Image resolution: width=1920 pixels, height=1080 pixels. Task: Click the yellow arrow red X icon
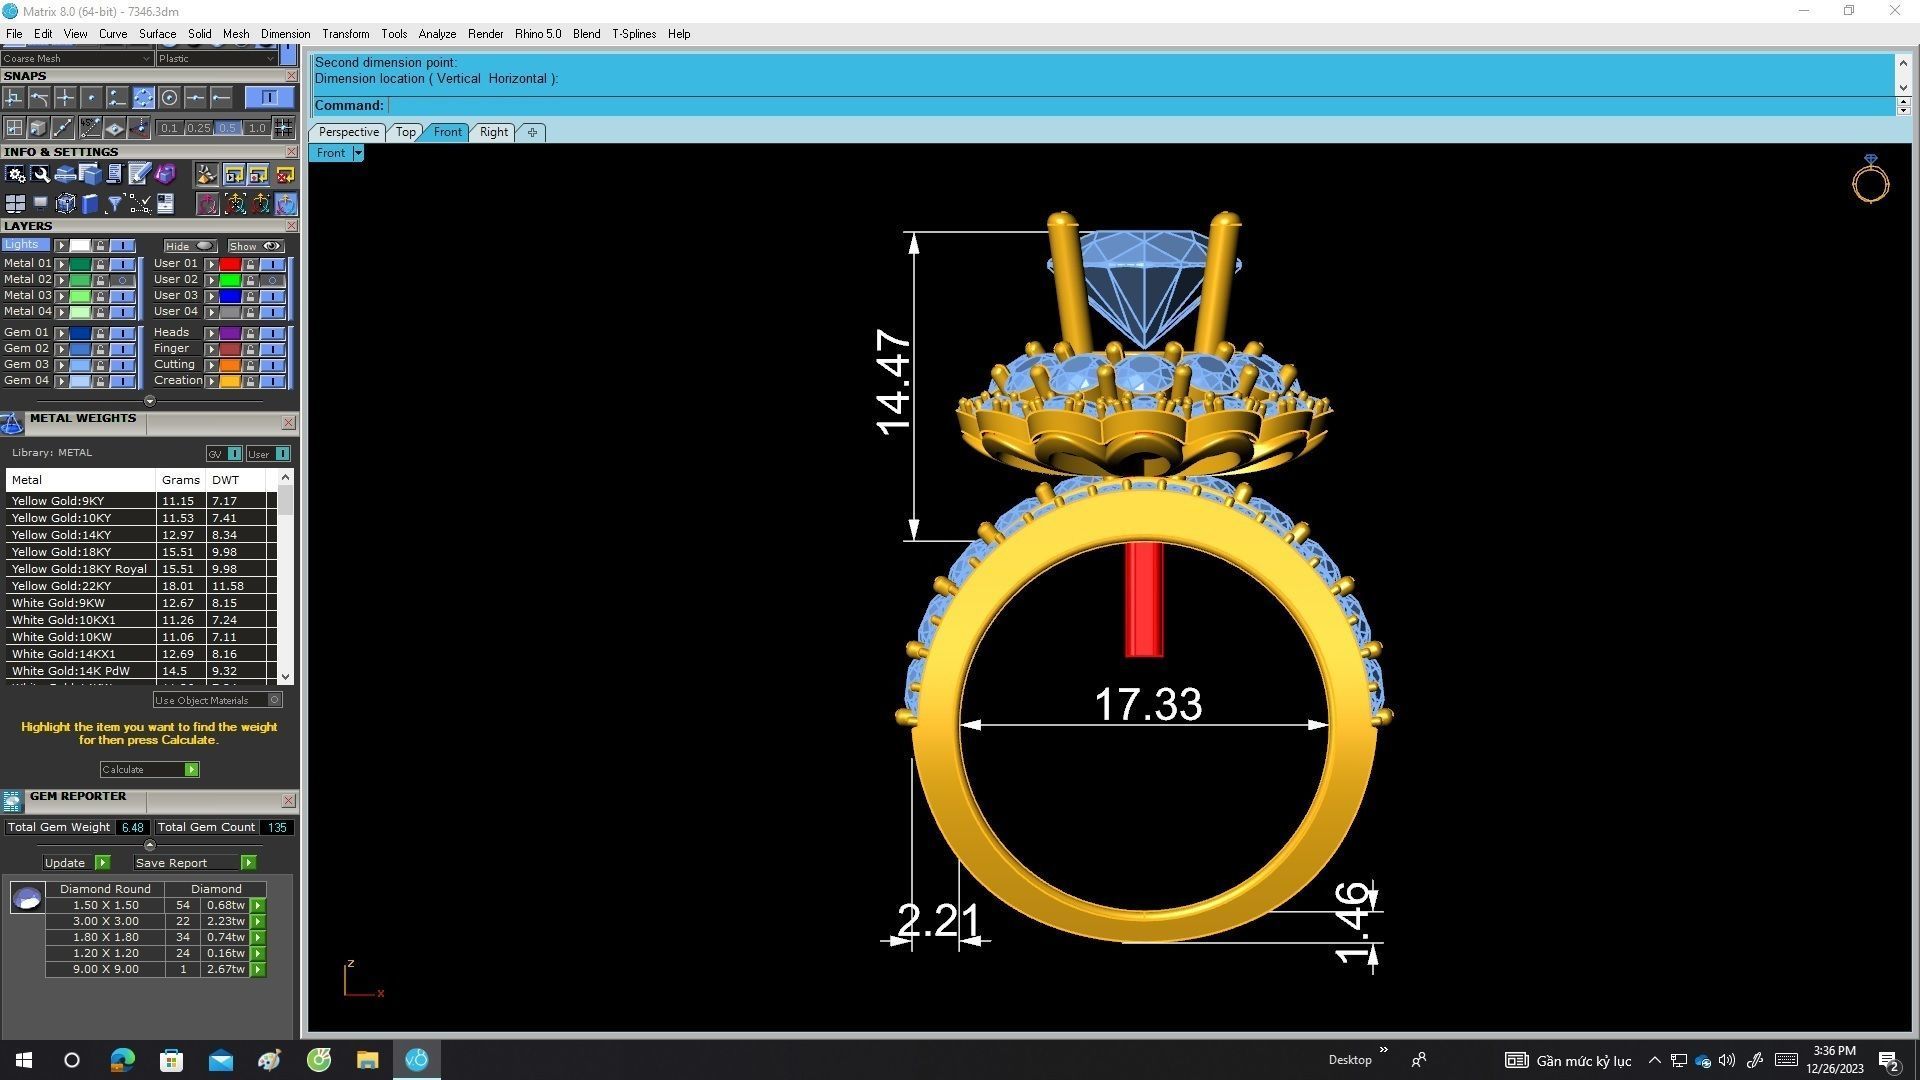285,175
